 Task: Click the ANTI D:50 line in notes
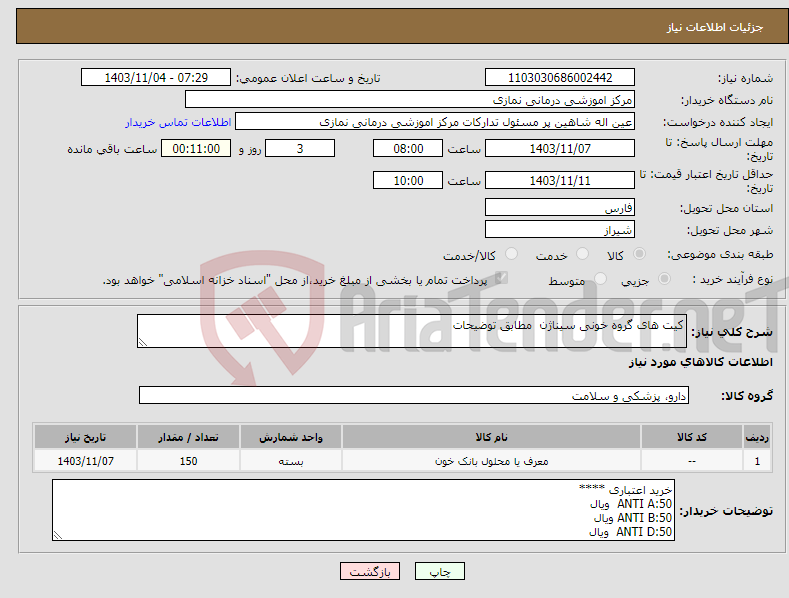tap(630, 532)
